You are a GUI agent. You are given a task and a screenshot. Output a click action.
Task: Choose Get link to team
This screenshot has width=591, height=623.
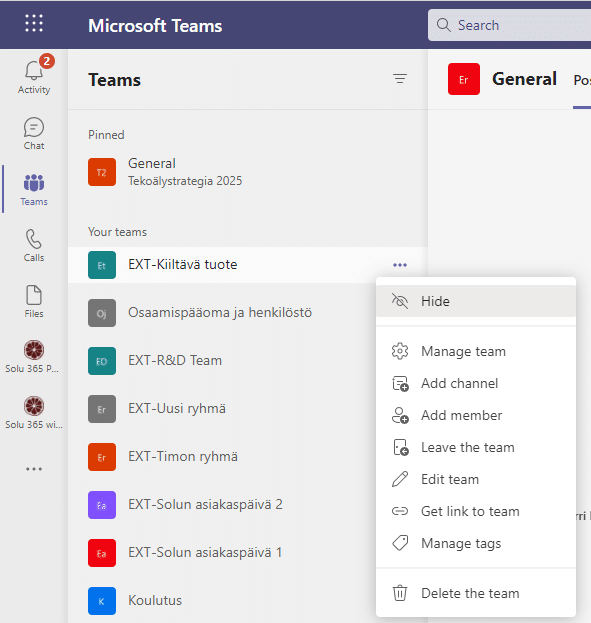coord(476,511)
